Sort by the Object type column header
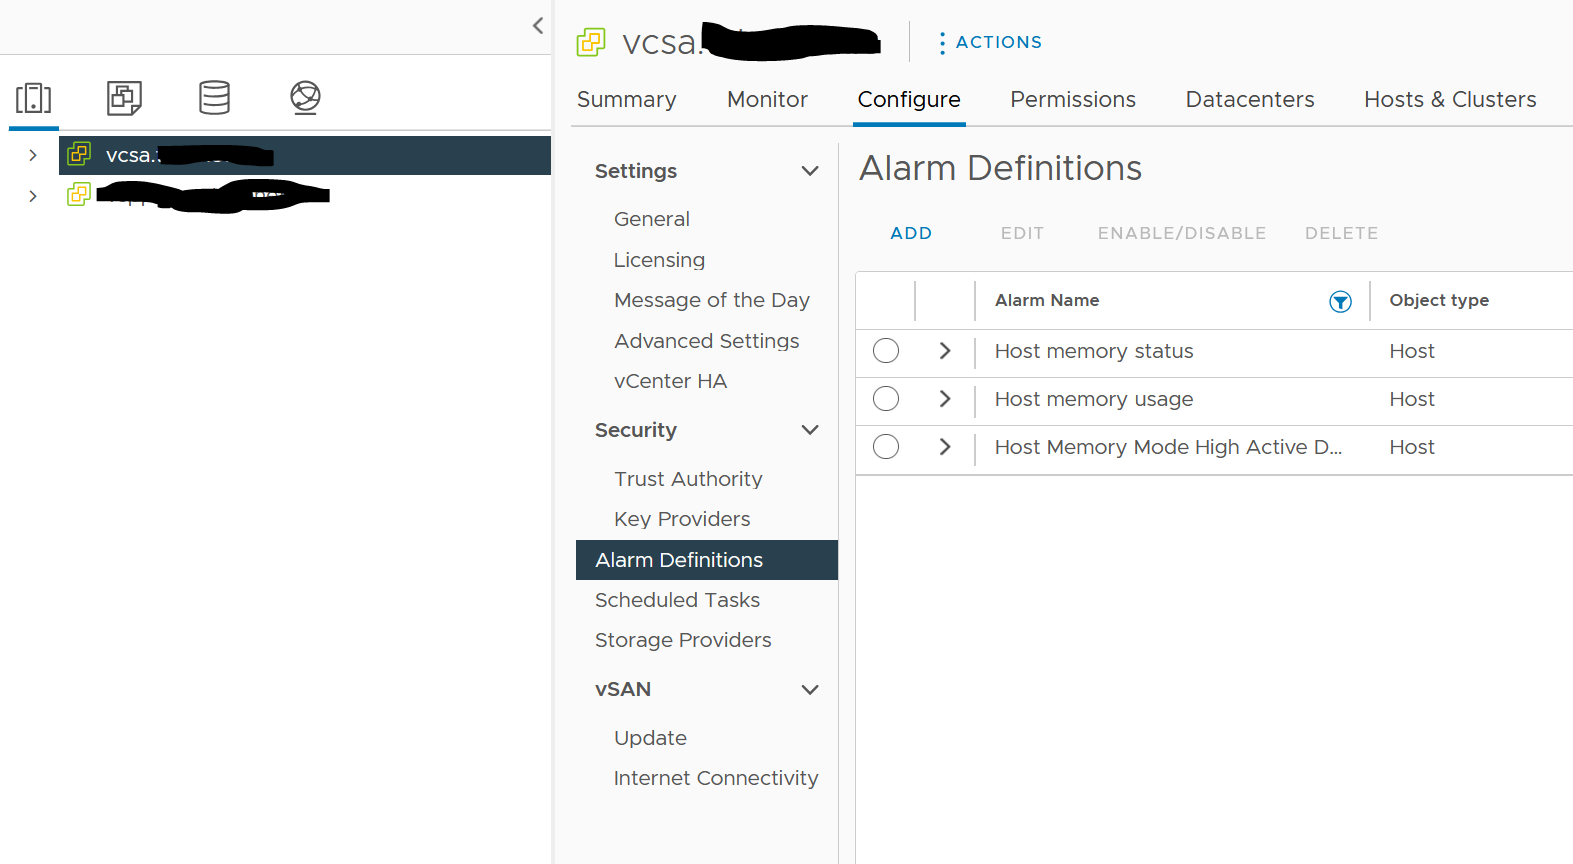Image resolution: width=1573 pixels, height=864 pixels. click(x=1438, y=300)
